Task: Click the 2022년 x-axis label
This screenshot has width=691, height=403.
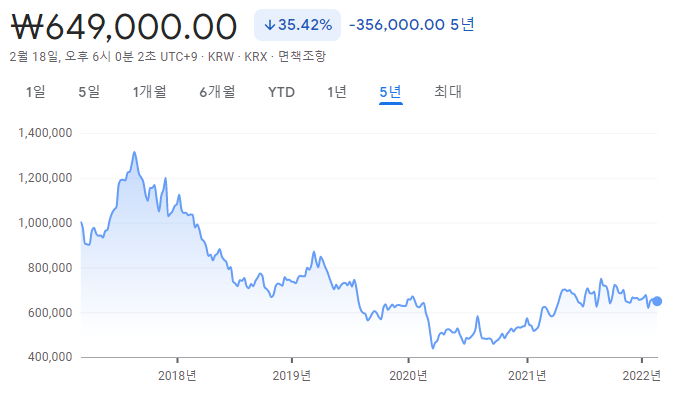Action: click(x=641, y=376)
